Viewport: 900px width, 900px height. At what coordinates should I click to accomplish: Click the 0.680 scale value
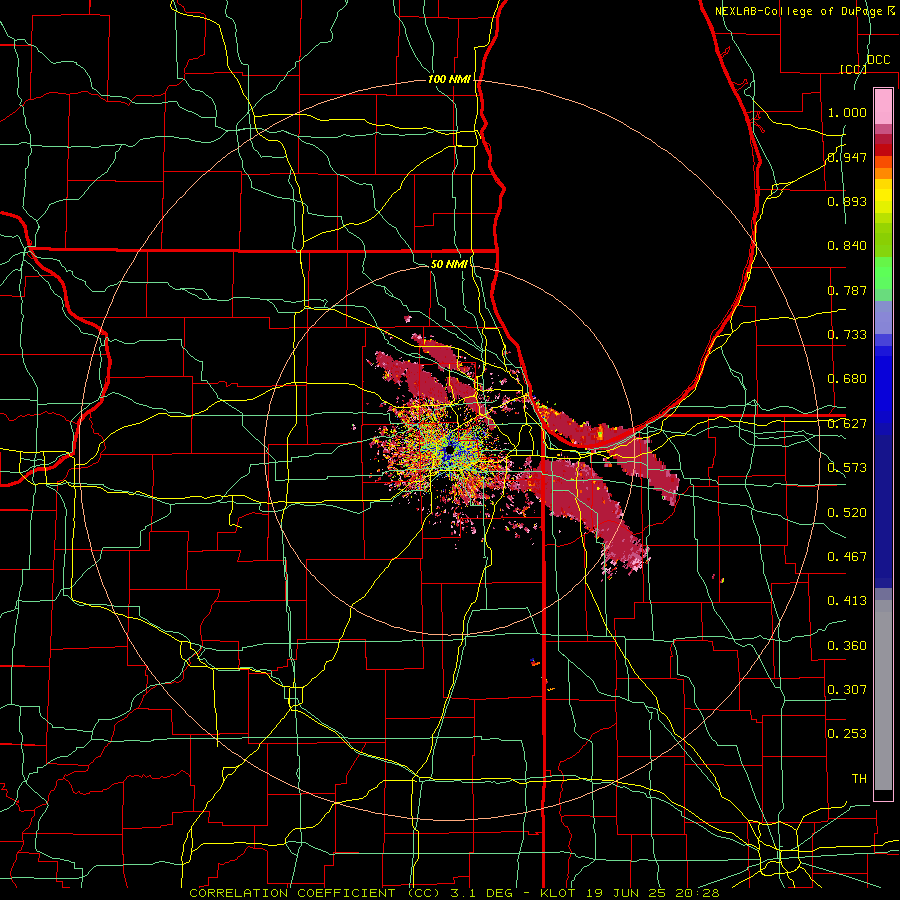point(847,379)
